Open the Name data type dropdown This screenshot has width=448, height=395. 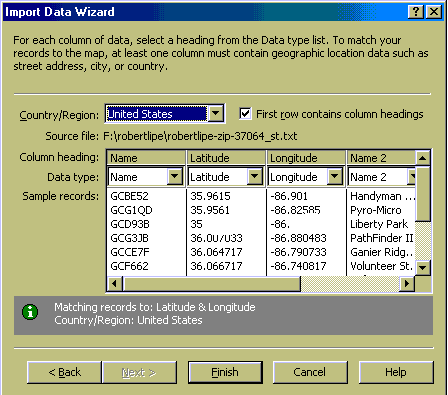click(175, 176)
